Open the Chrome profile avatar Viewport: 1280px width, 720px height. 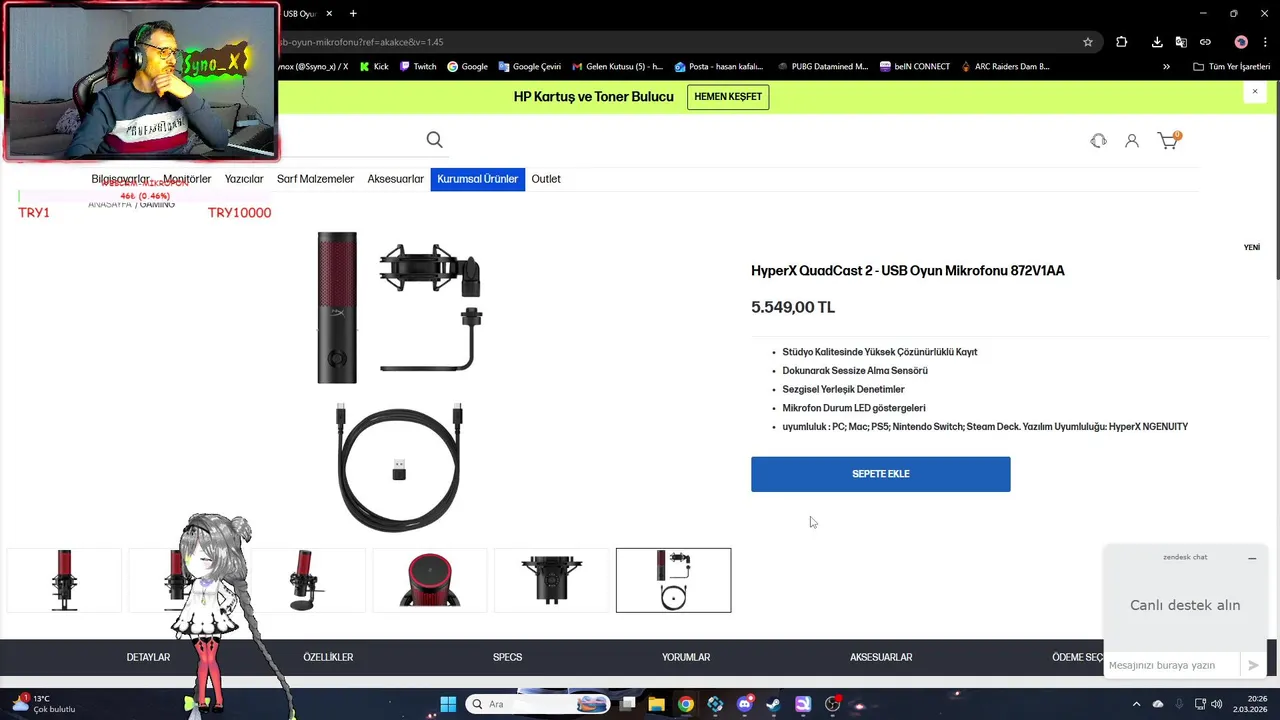point(1241,42)
